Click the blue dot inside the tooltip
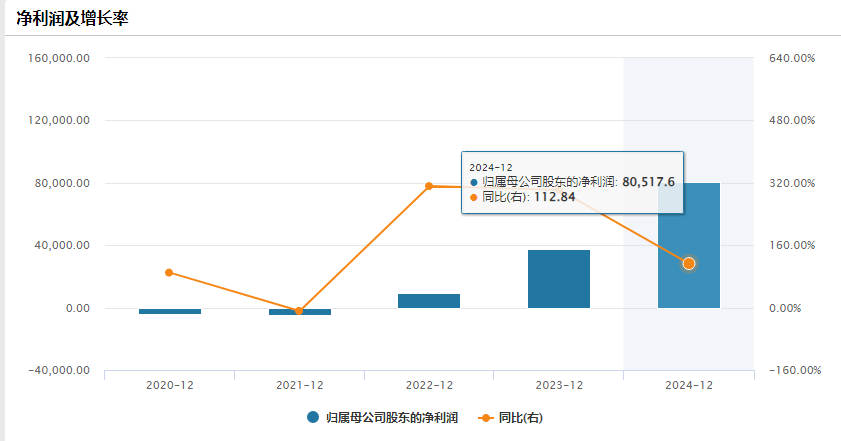The height and width of the screenshot is (441, 841). coord(474,182)
